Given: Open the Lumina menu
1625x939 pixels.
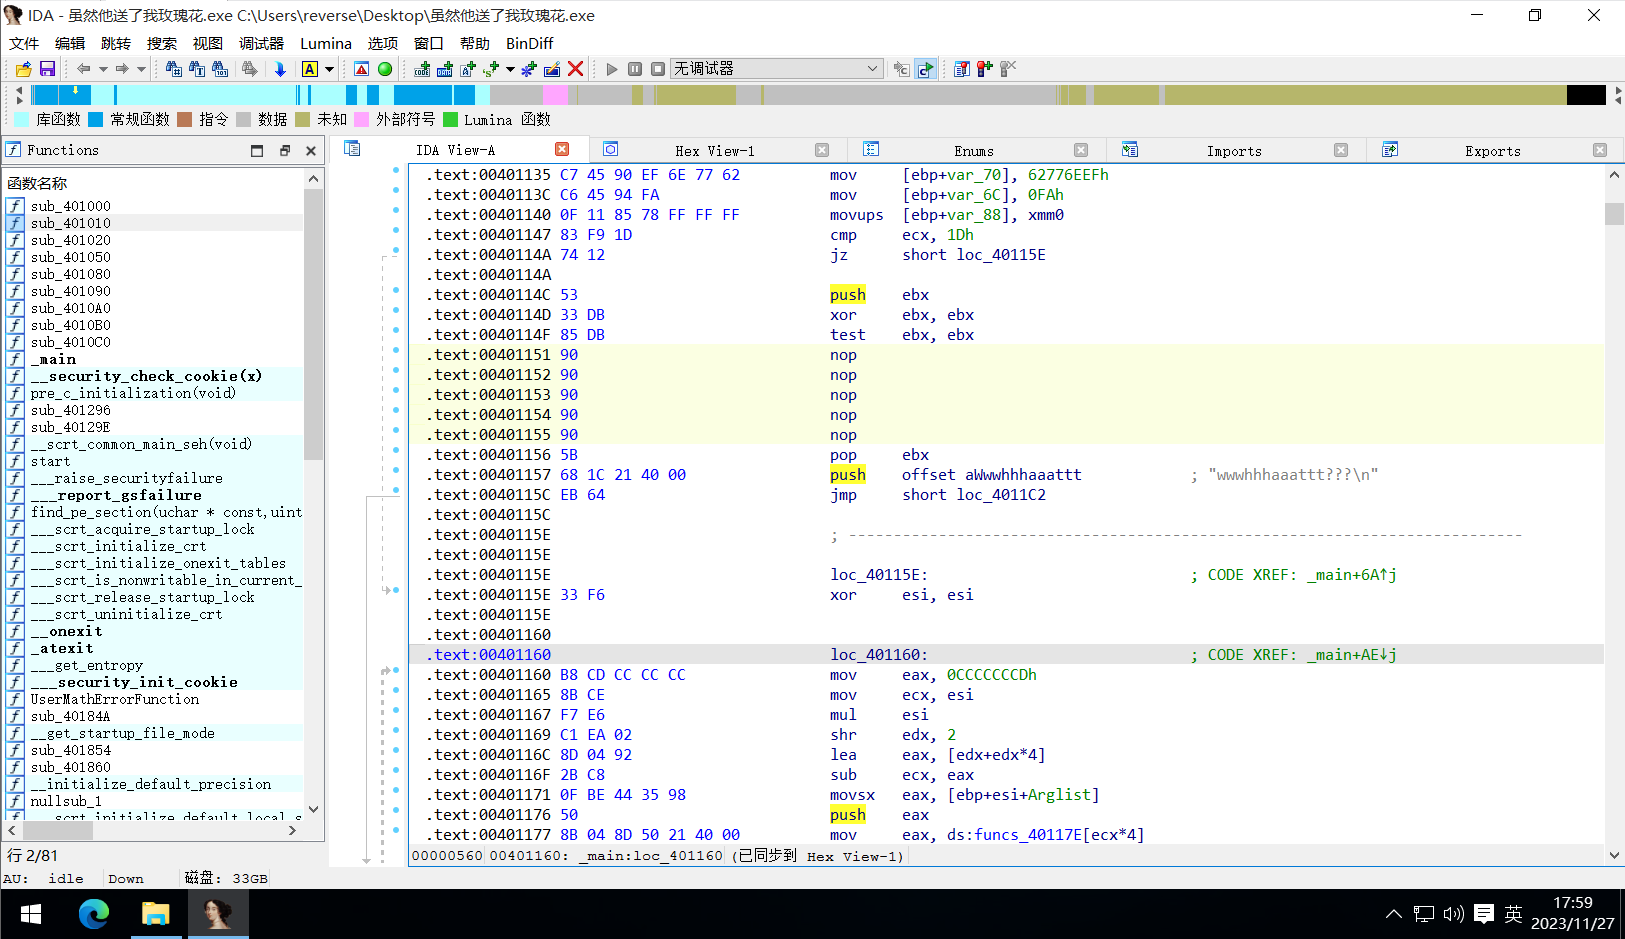Looking at the screenshot, I should pos(325,43).
